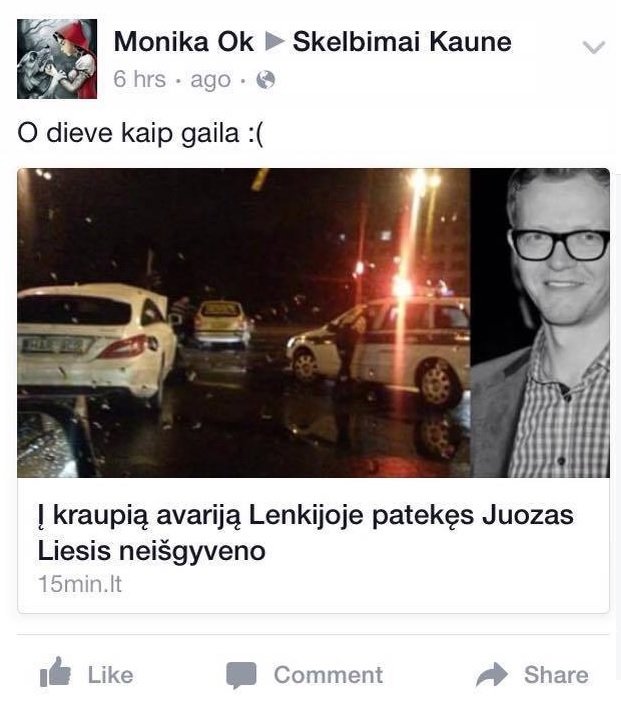Click the white Mercedes in preview photo

(x=96, y=344)
